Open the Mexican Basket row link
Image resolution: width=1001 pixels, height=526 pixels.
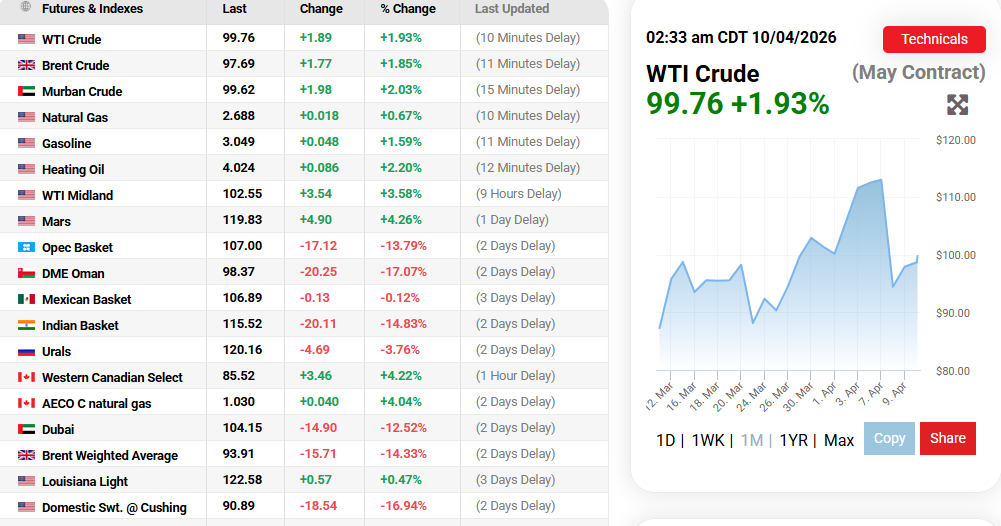click(86, 299)
